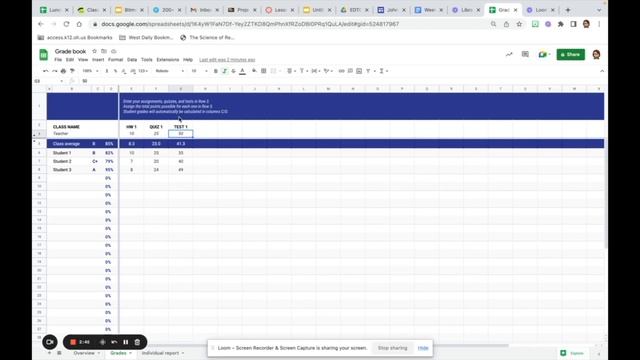Open the functions sigma dropdown
Image resolution: width=640 pixels, height=360 pixels.
(383, 71)
